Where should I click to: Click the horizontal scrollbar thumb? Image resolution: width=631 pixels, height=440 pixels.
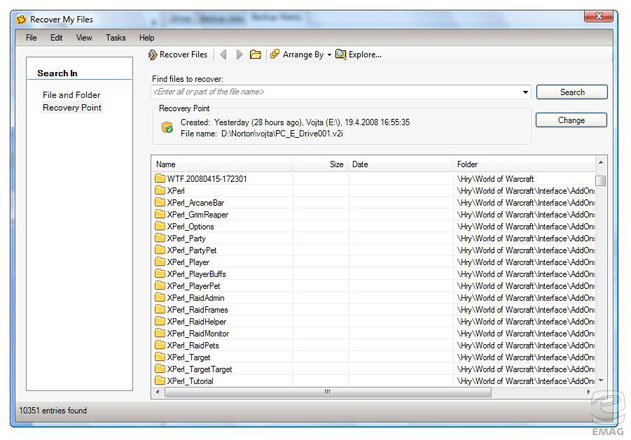tap(328, 392)
